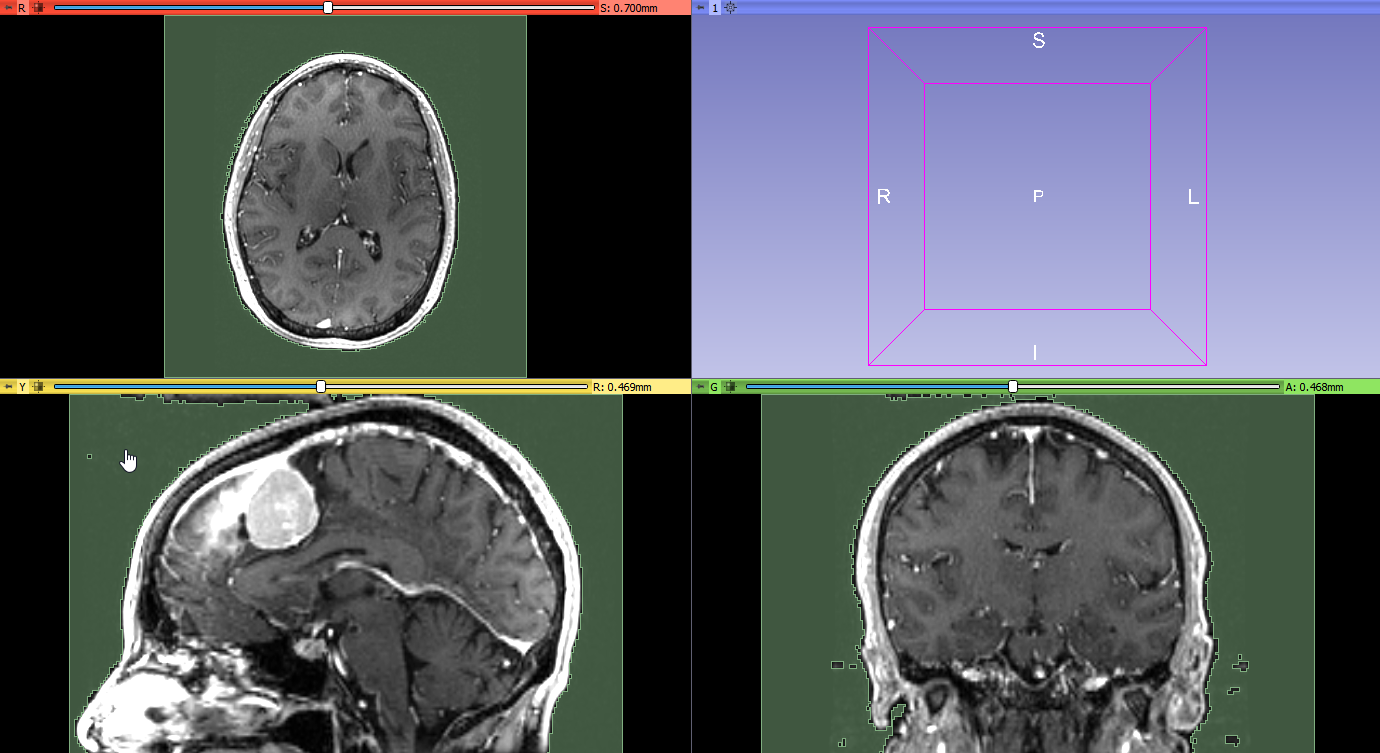Click the 'P' posterior label in 3D view
The width and height of the screenshot is (1380, 753).
pos(1038,196)
